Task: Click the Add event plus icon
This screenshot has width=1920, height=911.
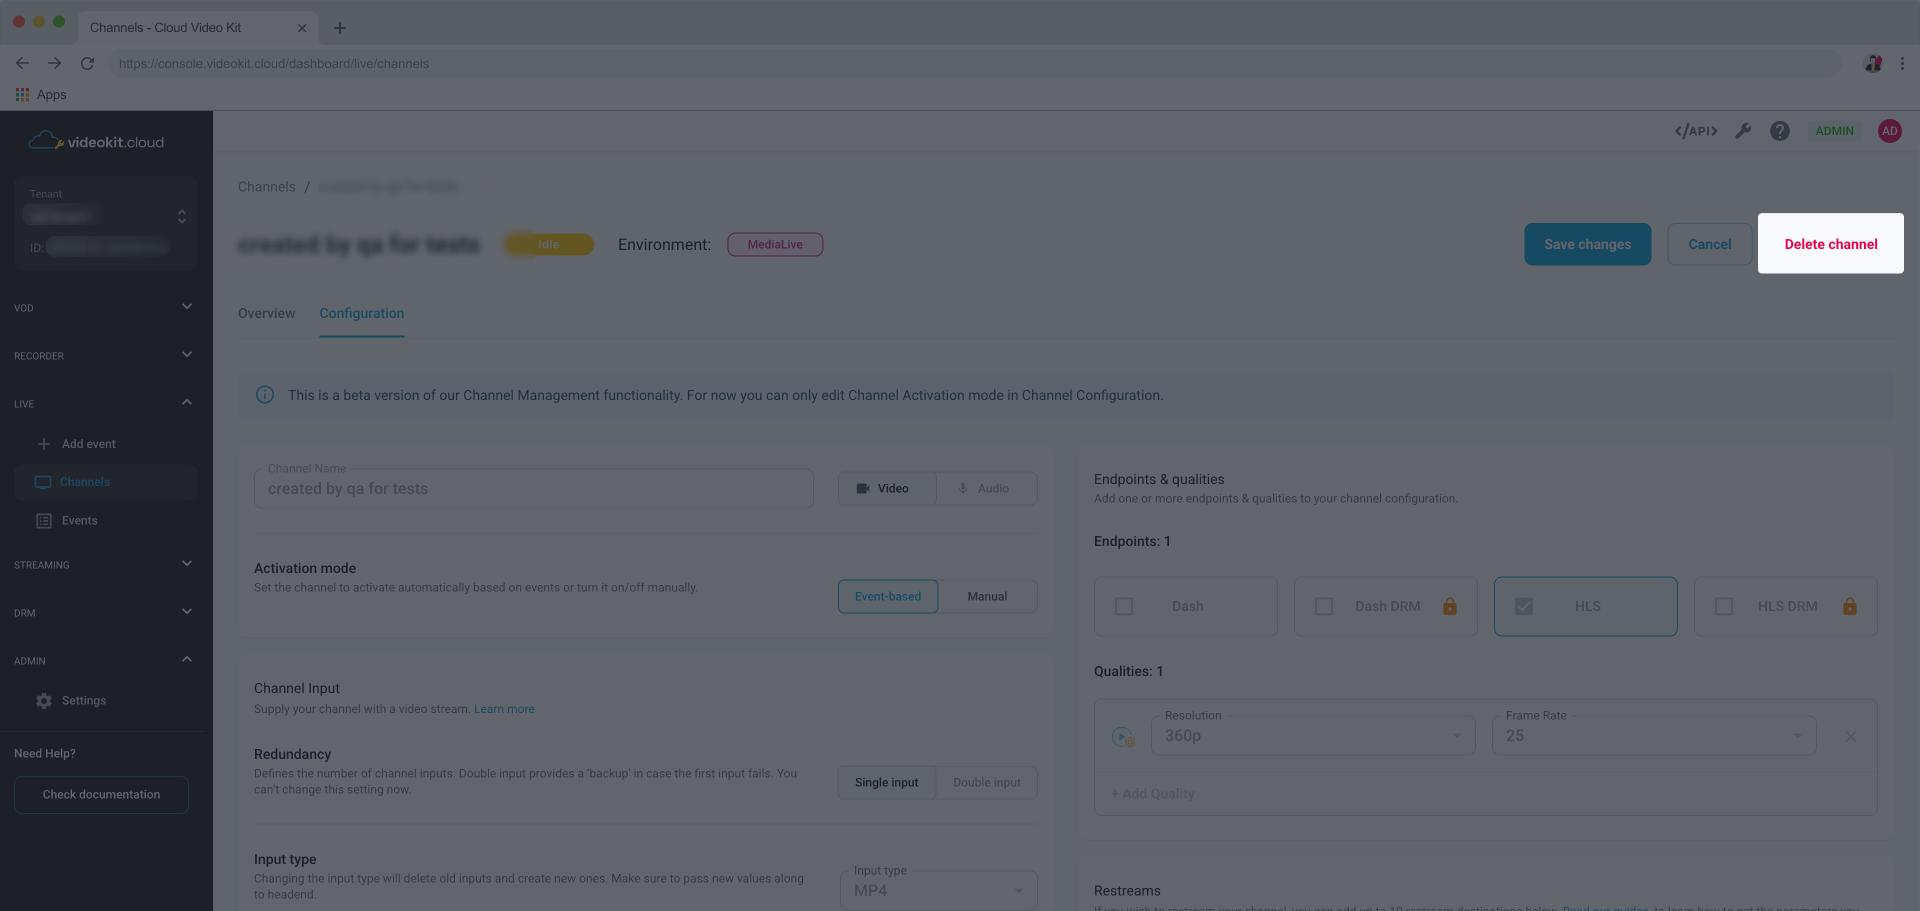Action: pos(43,444)
